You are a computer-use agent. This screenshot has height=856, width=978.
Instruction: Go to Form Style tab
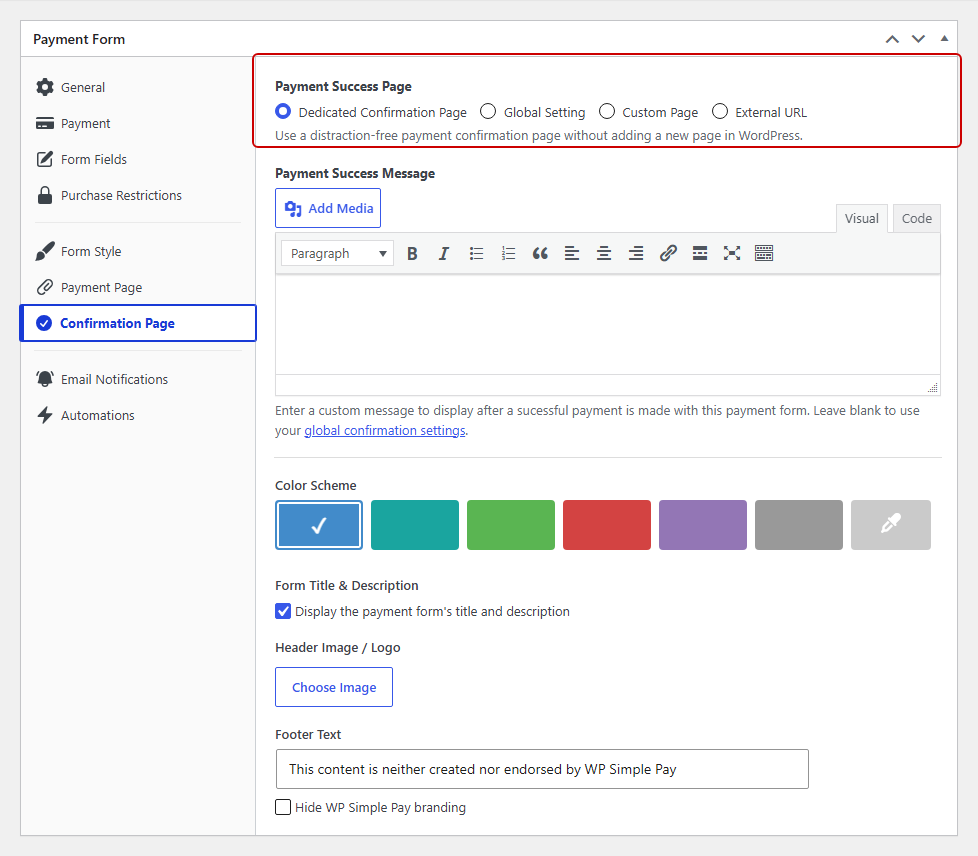[x=137, y=251]
